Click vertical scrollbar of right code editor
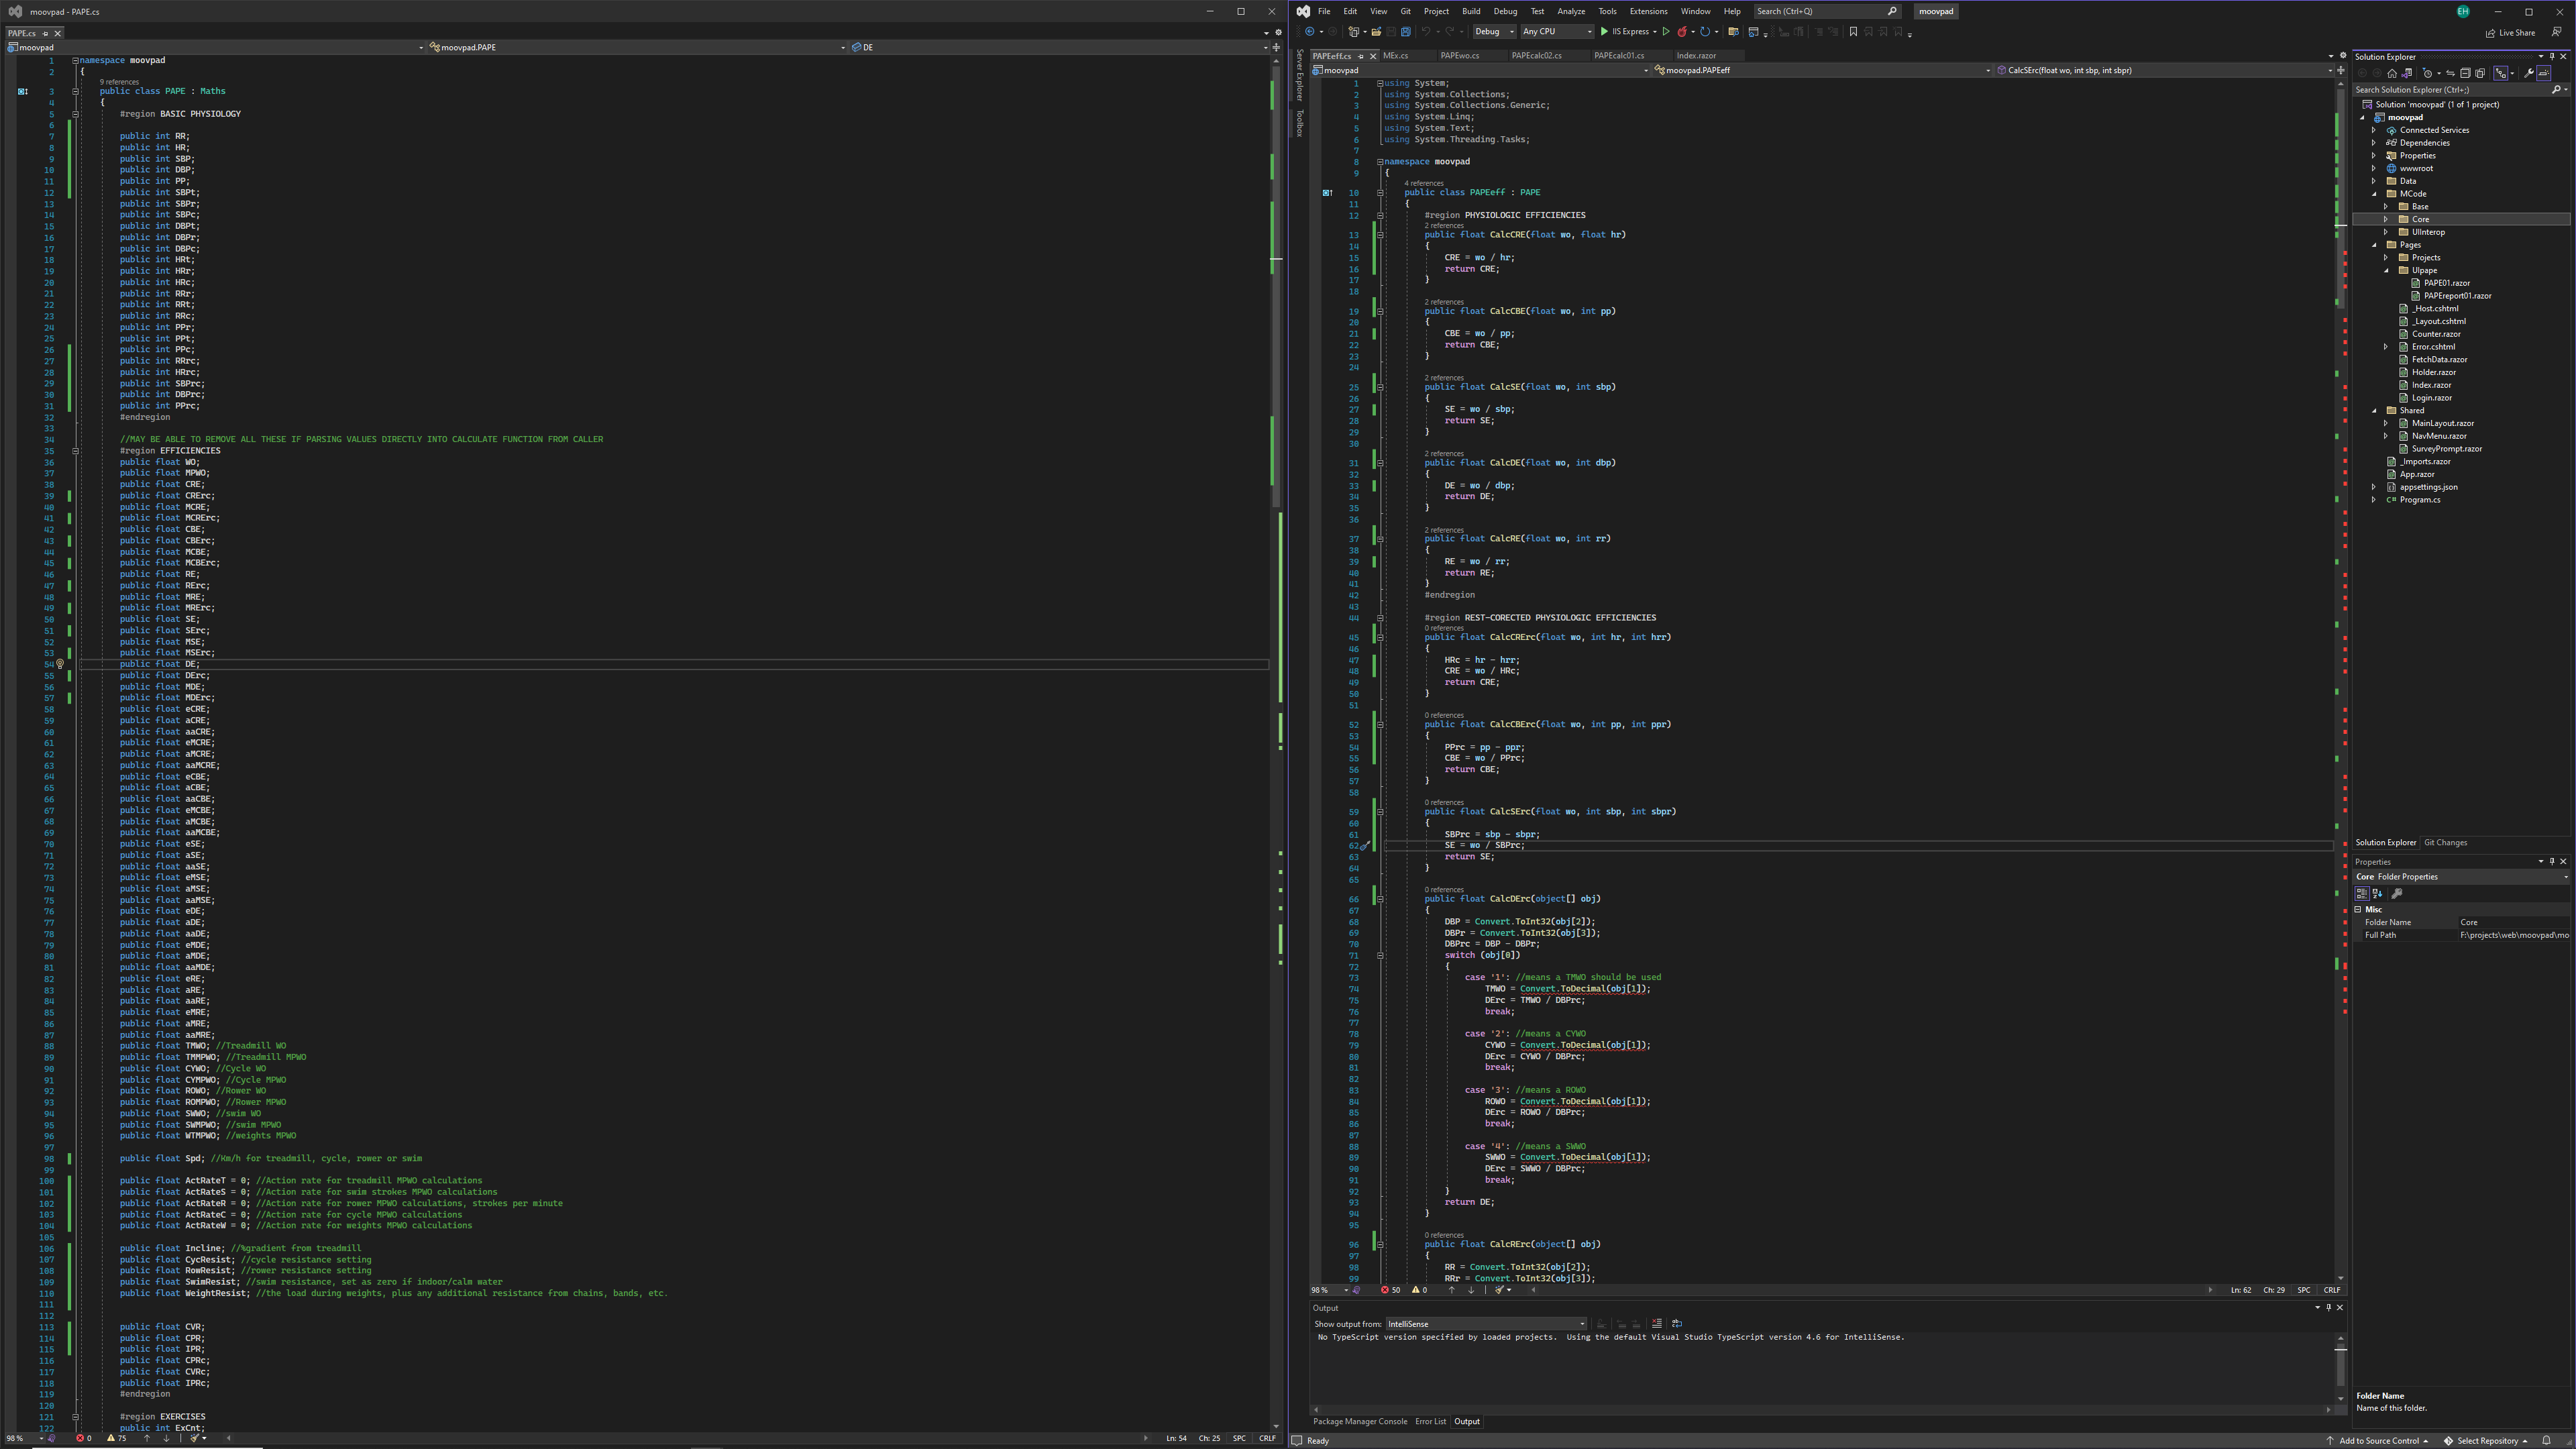The width and height of the screenshot is (2576, 1449). coord(2340,680)
